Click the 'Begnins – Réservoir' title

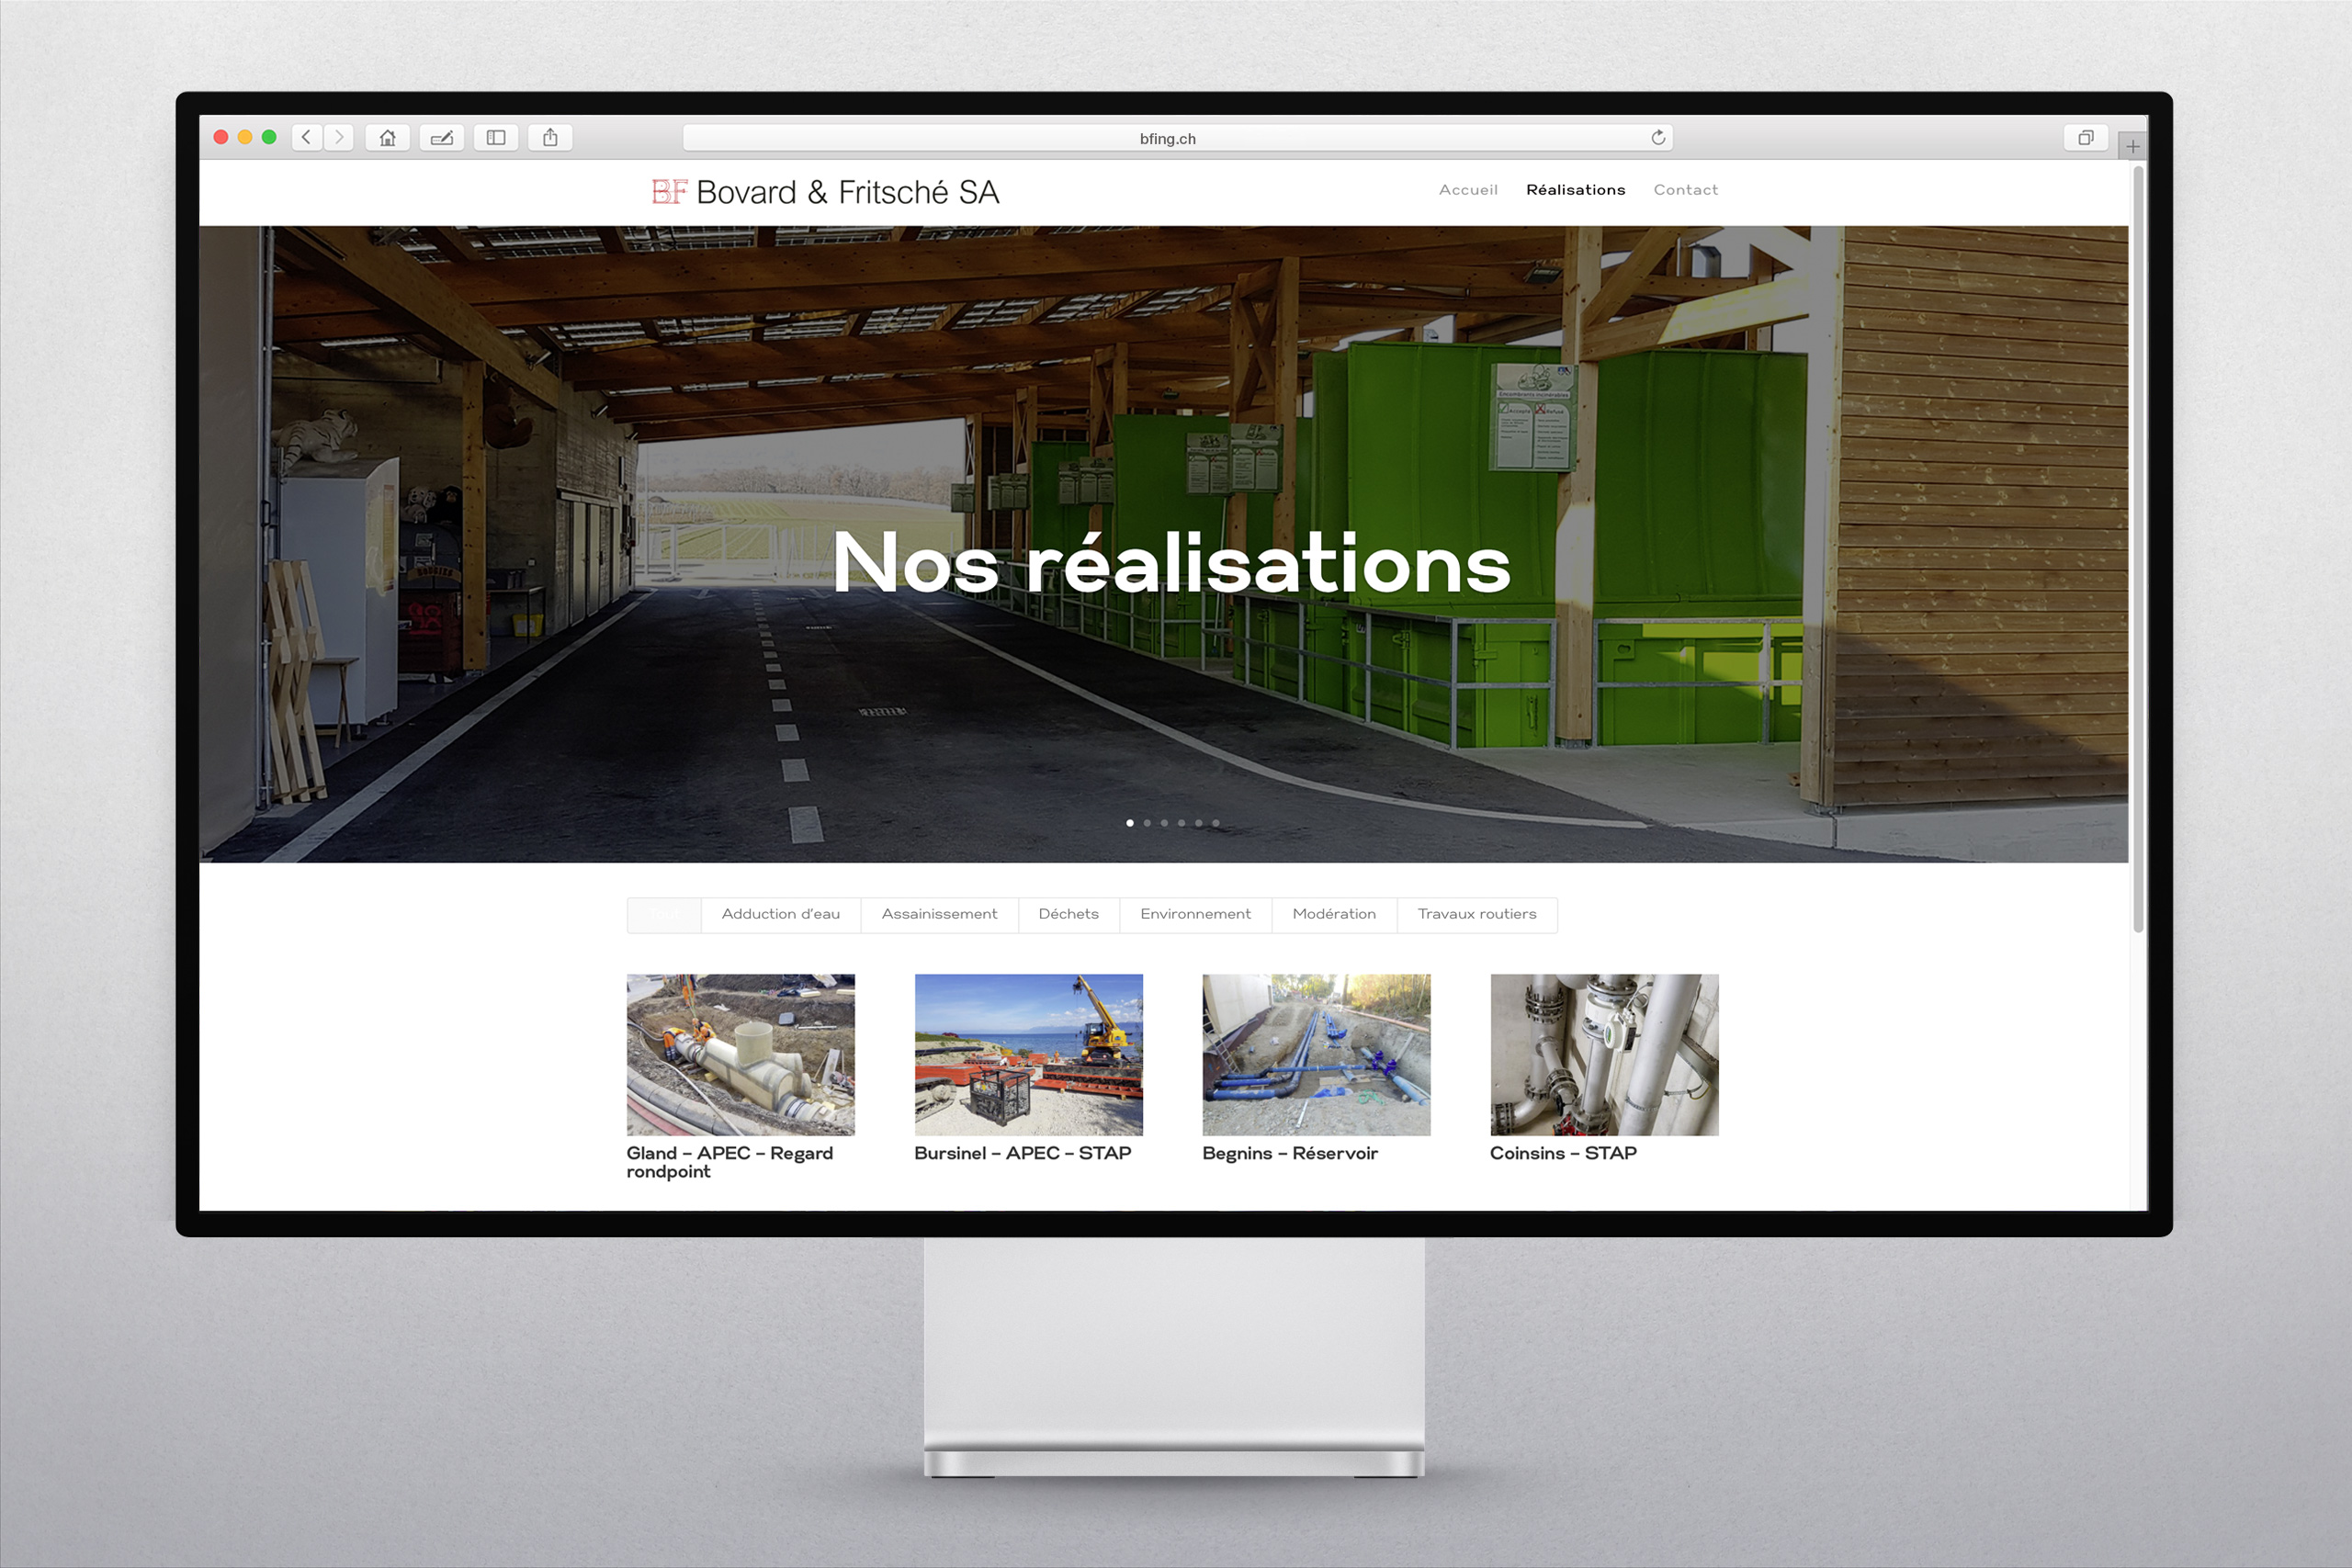(1290, 1154)
